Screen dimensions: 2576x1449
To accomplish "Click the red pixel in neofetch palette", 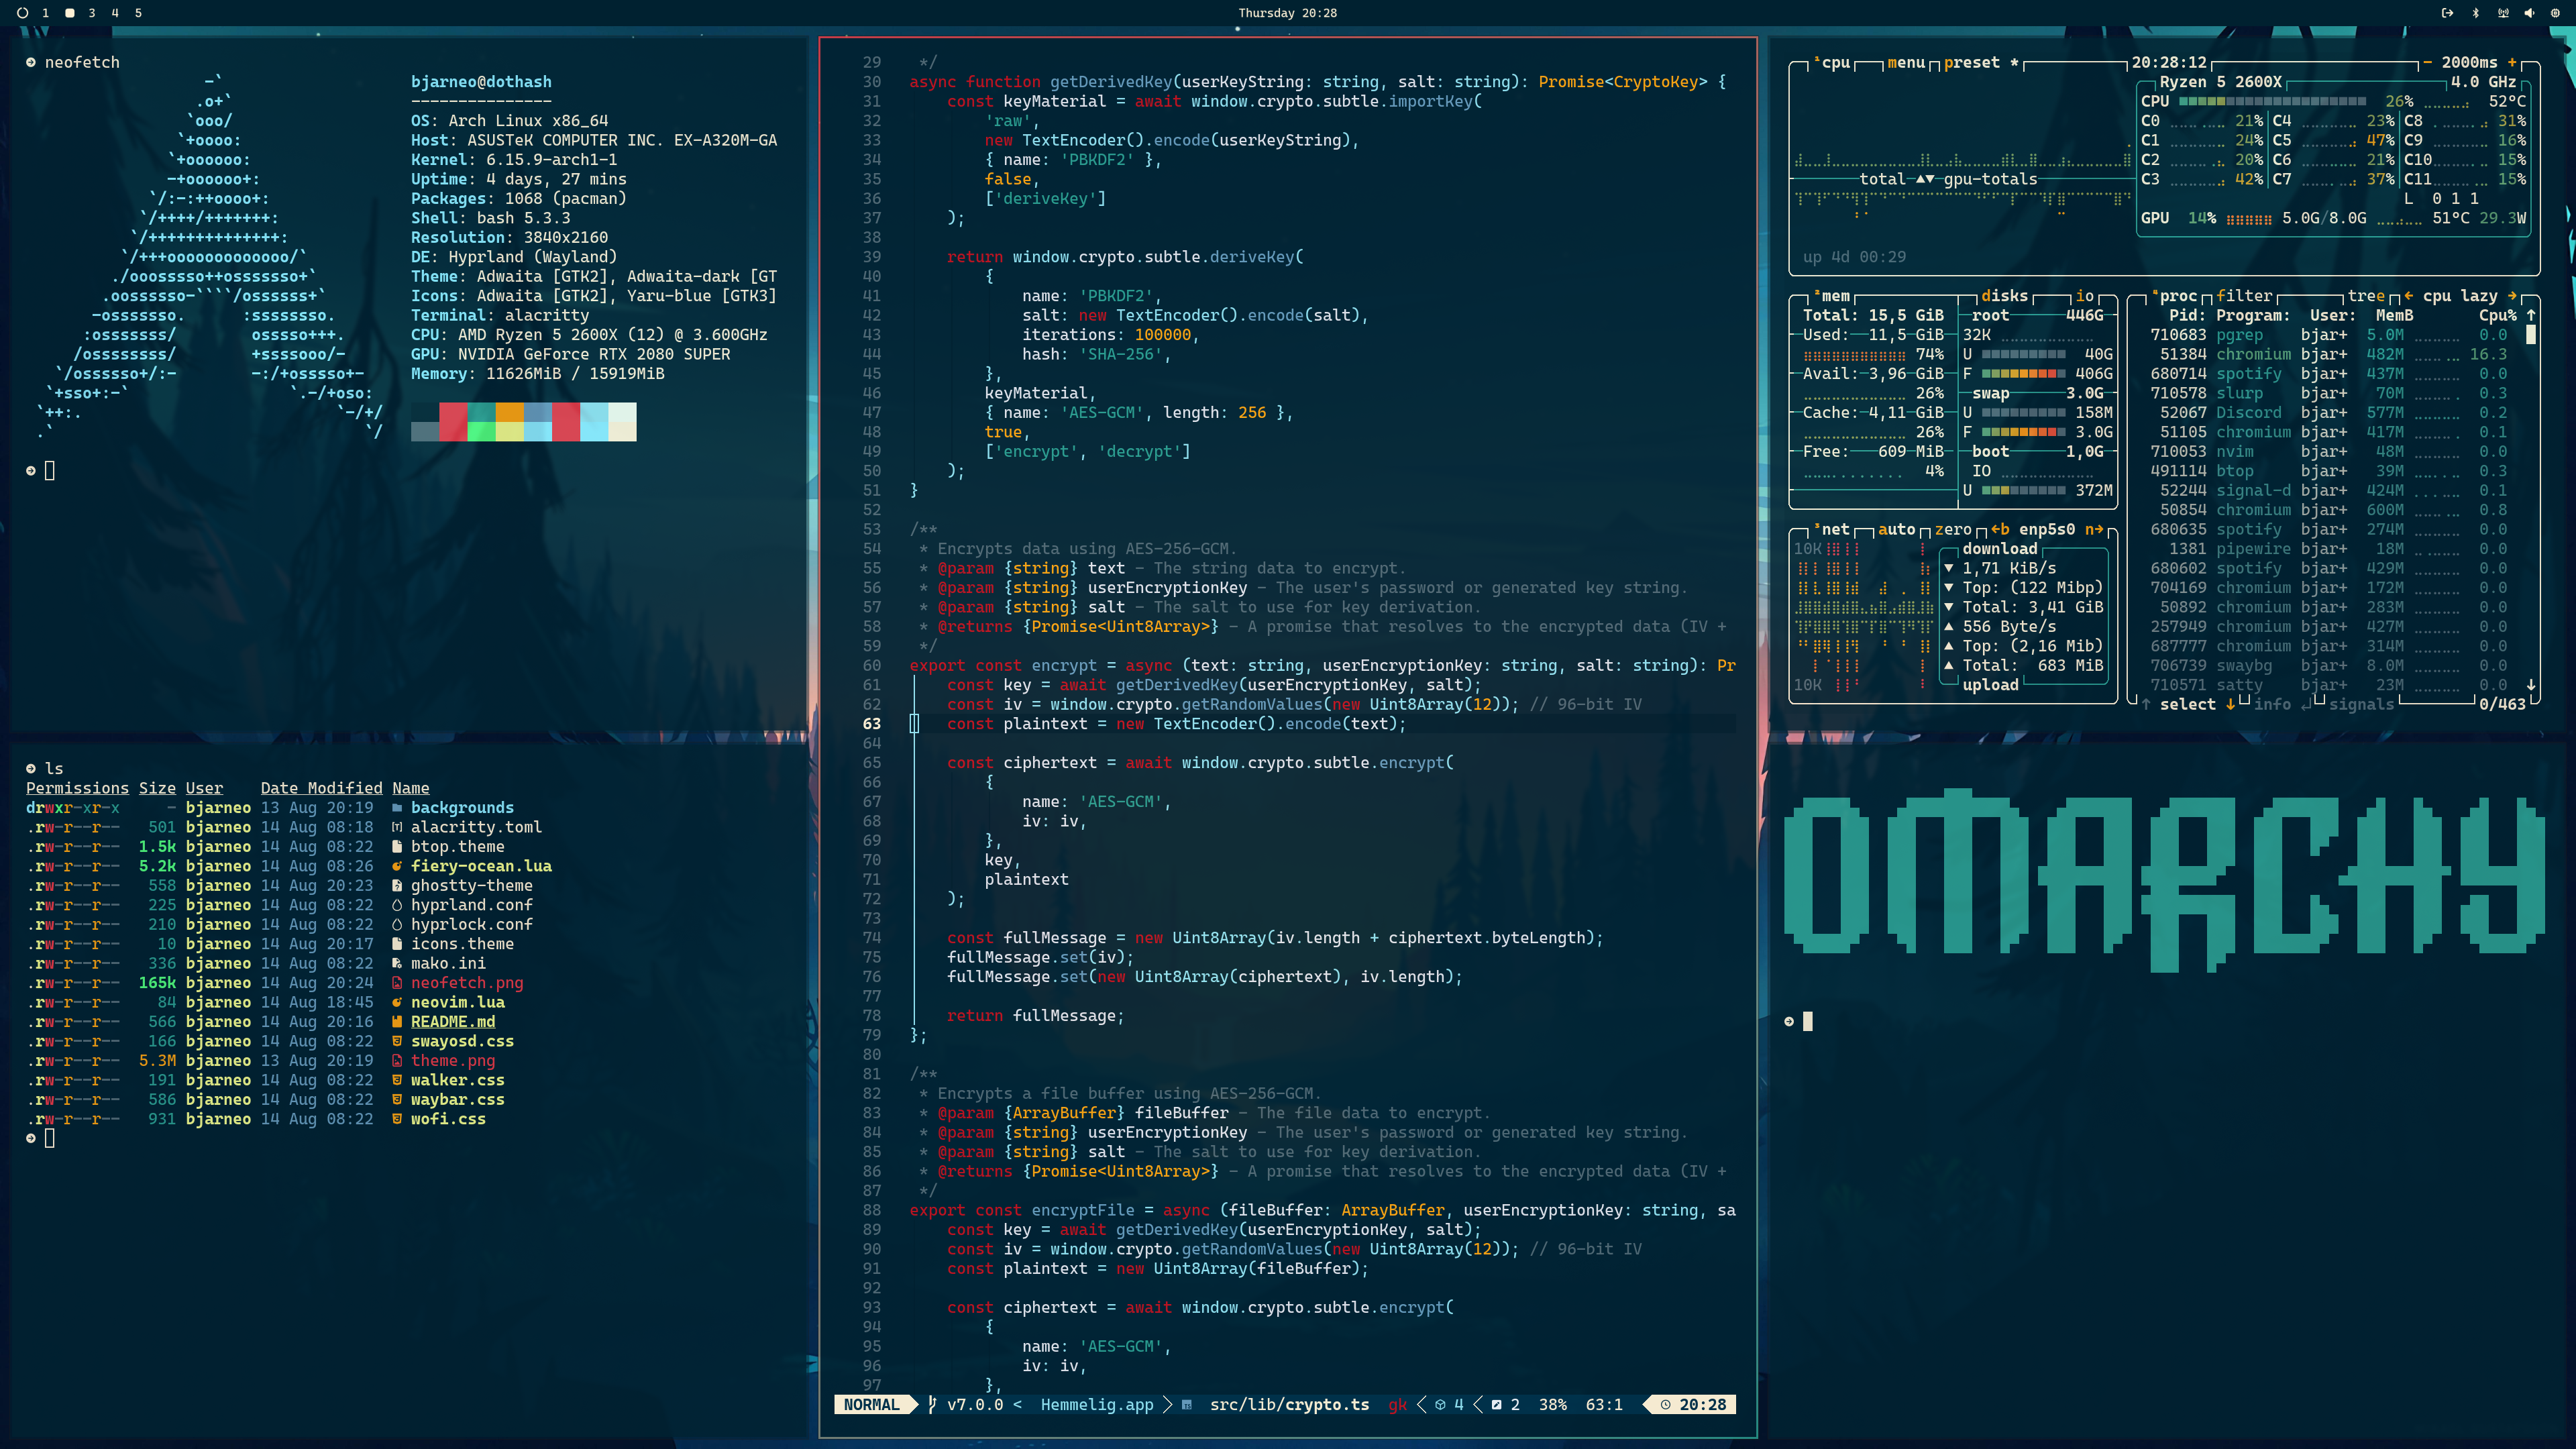I will coord(453,412).
